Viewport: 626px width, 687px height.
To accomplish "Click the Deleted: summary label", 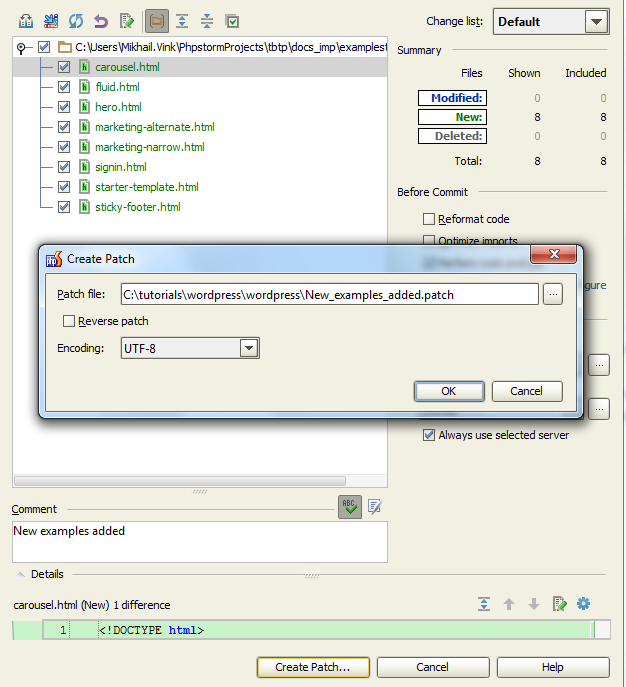I will point(452,136).
